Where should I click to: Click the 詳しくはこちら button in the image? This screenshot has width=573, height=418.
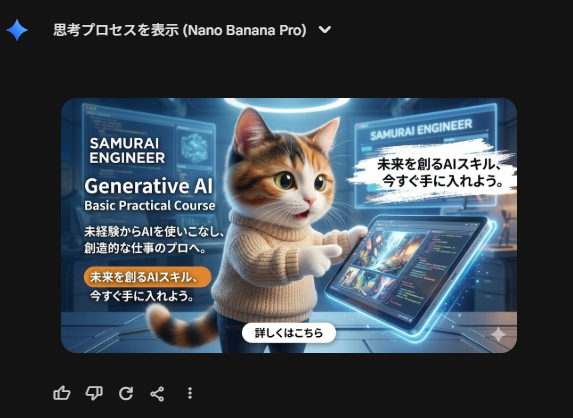289,333
